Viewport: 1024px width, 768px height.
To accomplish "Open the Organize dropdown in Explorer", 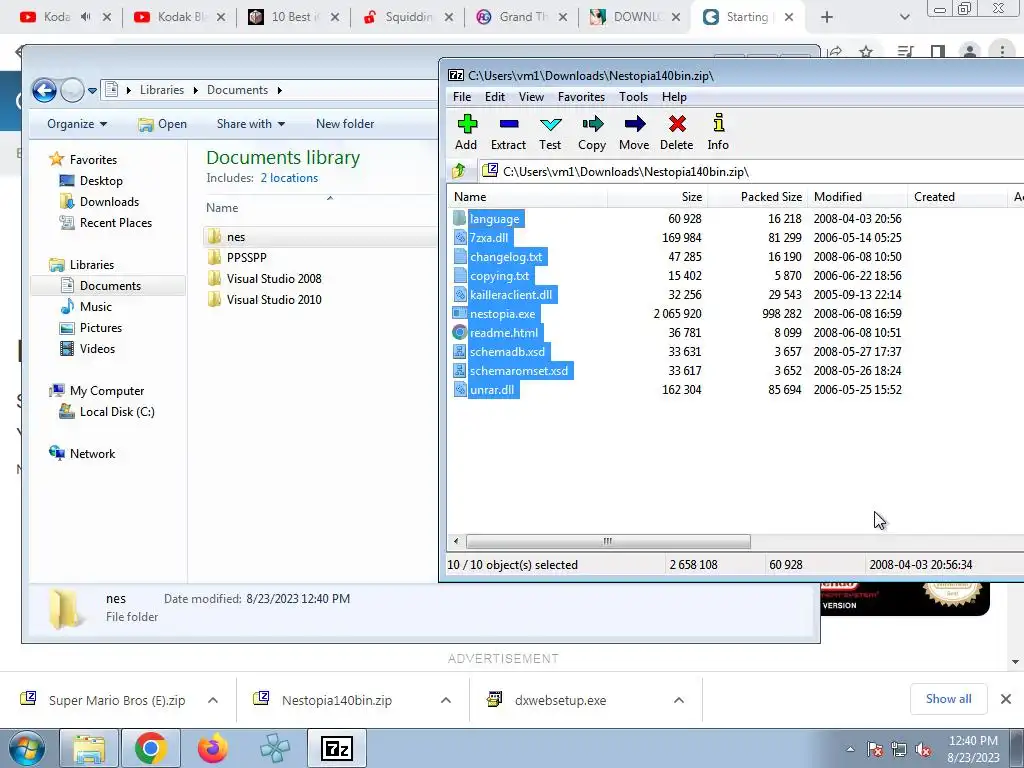I will pos(77,124).
